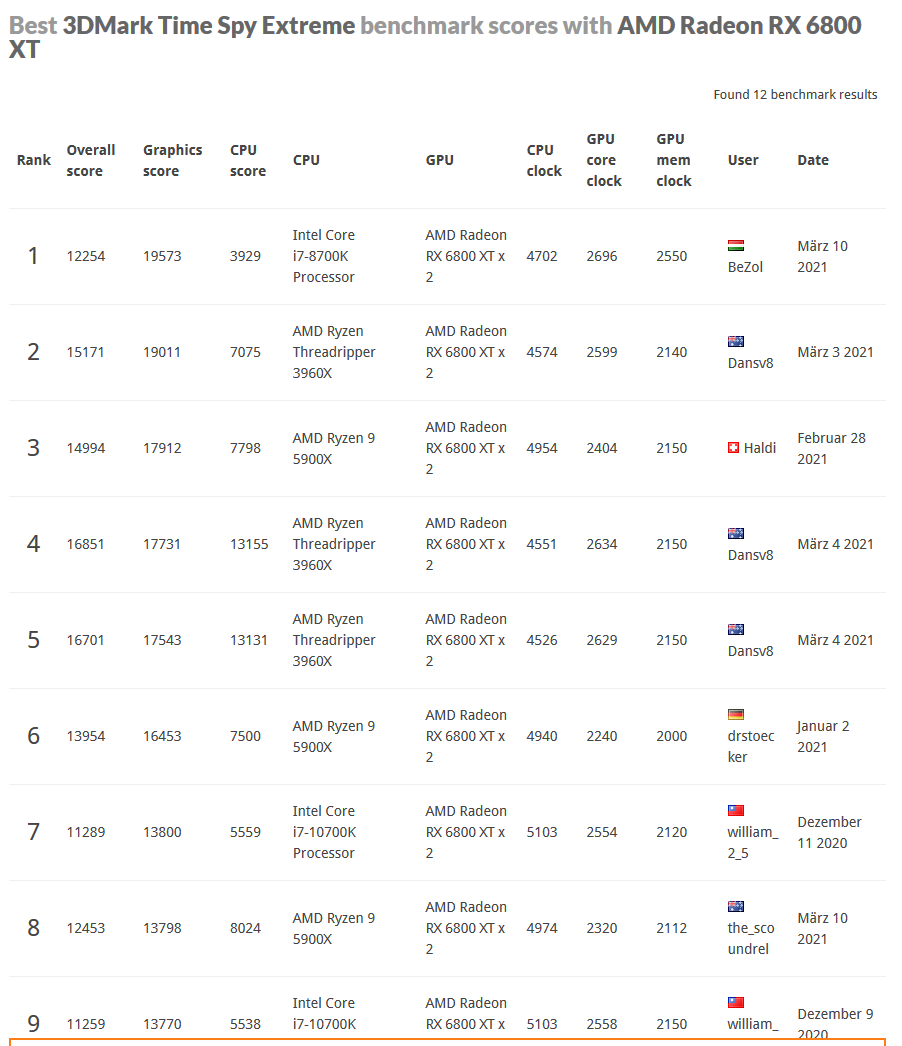Screen dimensions: 902x1046
Task: Click the Australian flag in the rank 2 row
Action: [x=735, y=342]
